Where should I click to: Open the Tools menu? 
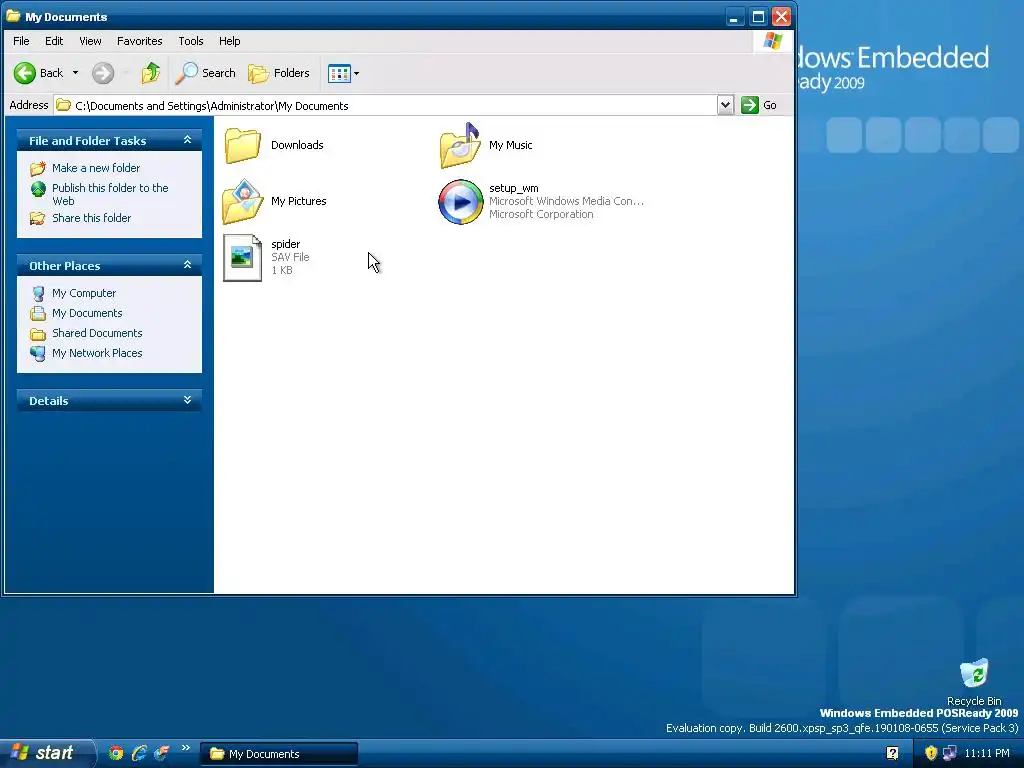point(191,41)
